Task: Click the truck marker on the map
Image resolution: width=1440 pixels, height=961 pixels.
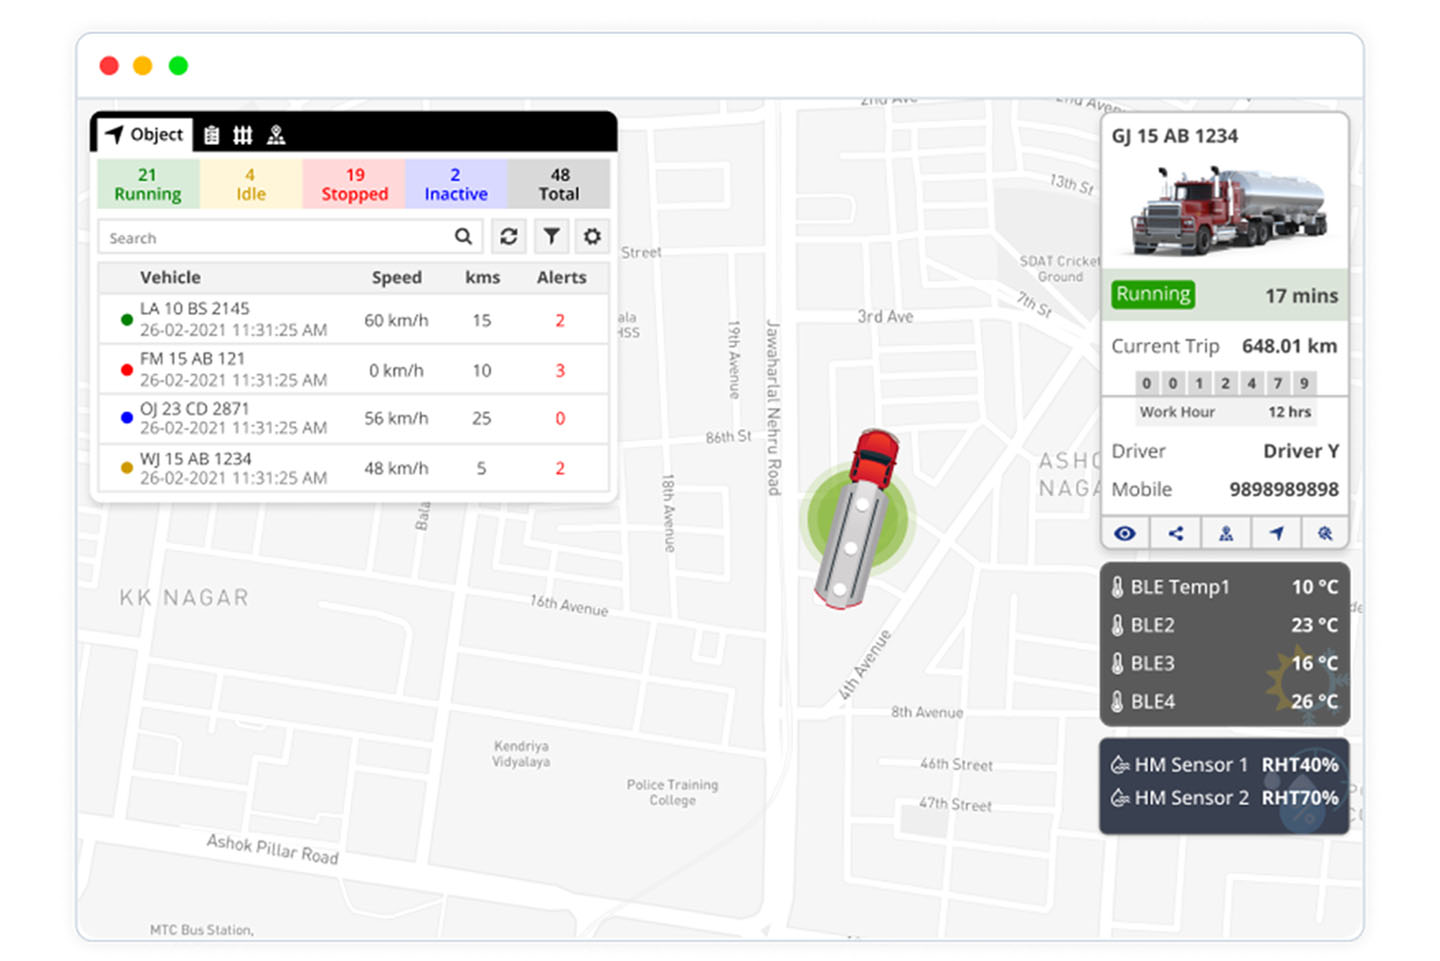Action: (858, 518)
